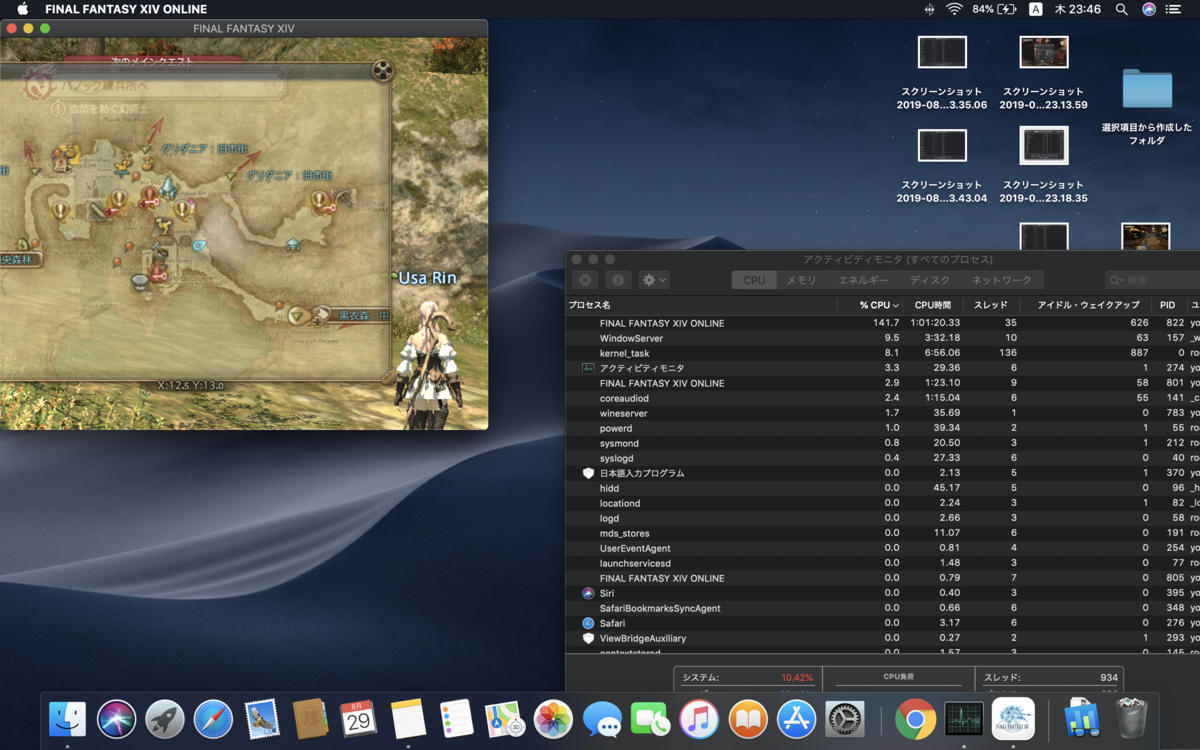1200x750 pixels.
Task: Open Contacts book icon in Dock
Action: pyautogui.click(x=311, y=719)
